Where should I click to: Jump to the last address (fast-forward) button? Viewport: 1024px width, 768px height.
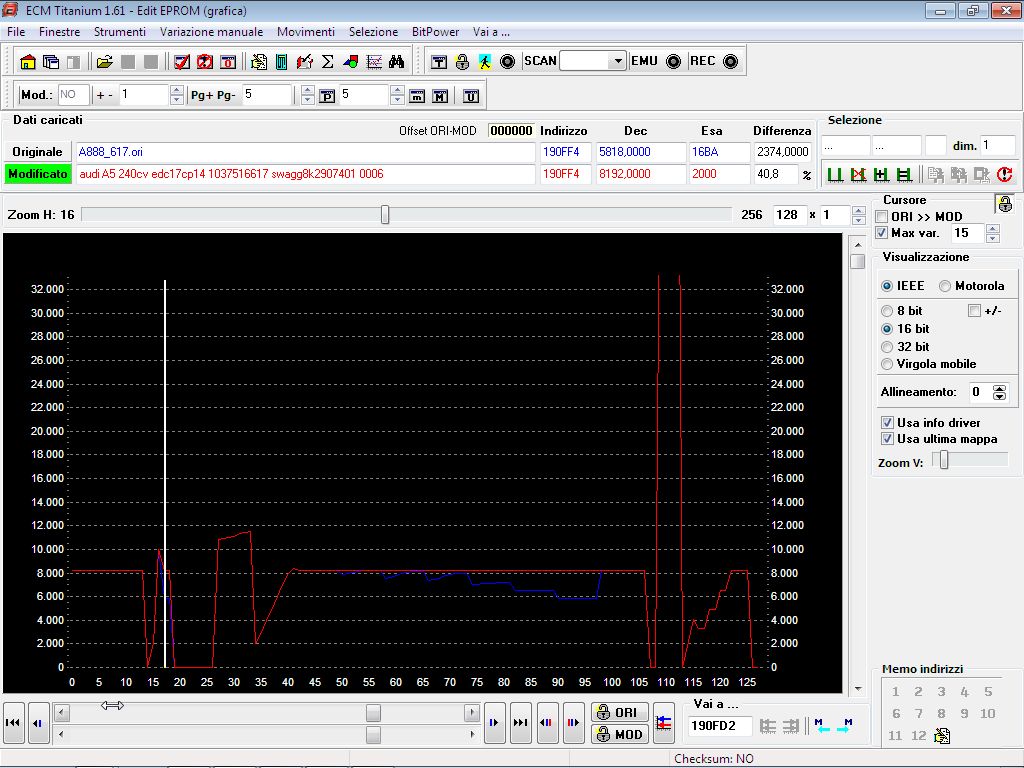(x=520, y=723)
